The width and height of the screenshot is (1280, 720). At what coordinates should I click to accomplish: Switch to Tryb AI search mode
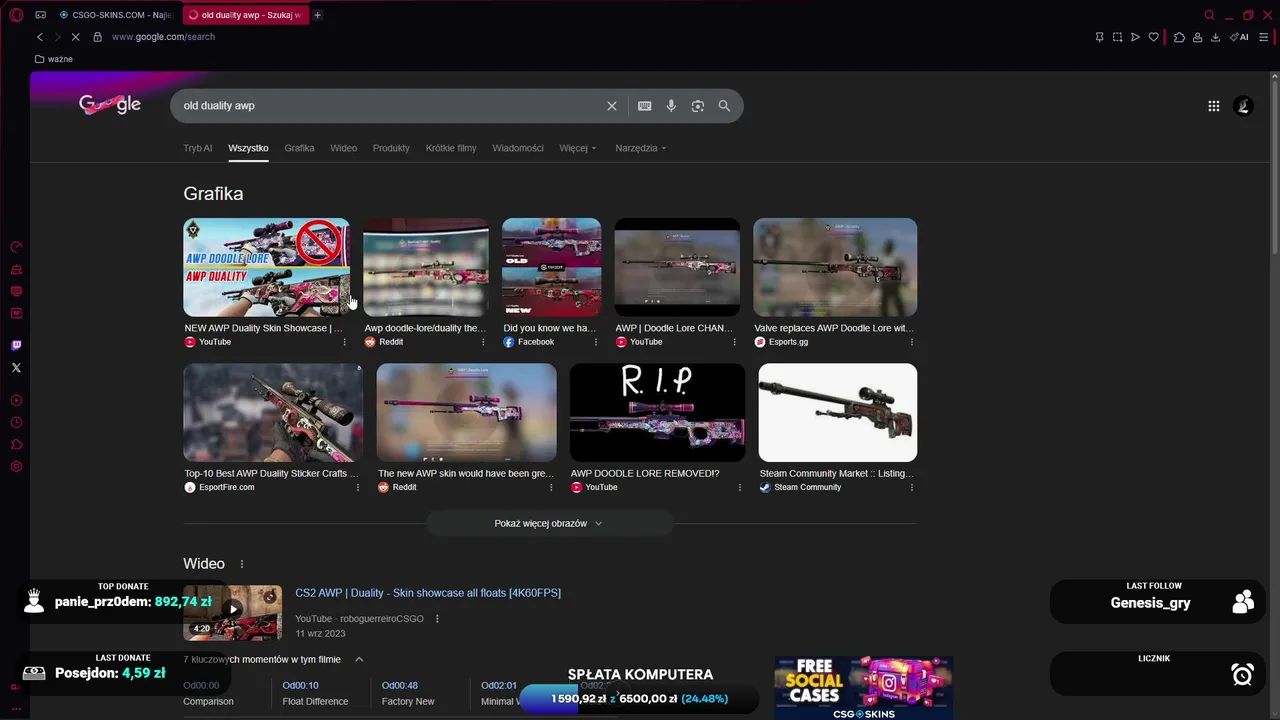(x=197, y=148)
